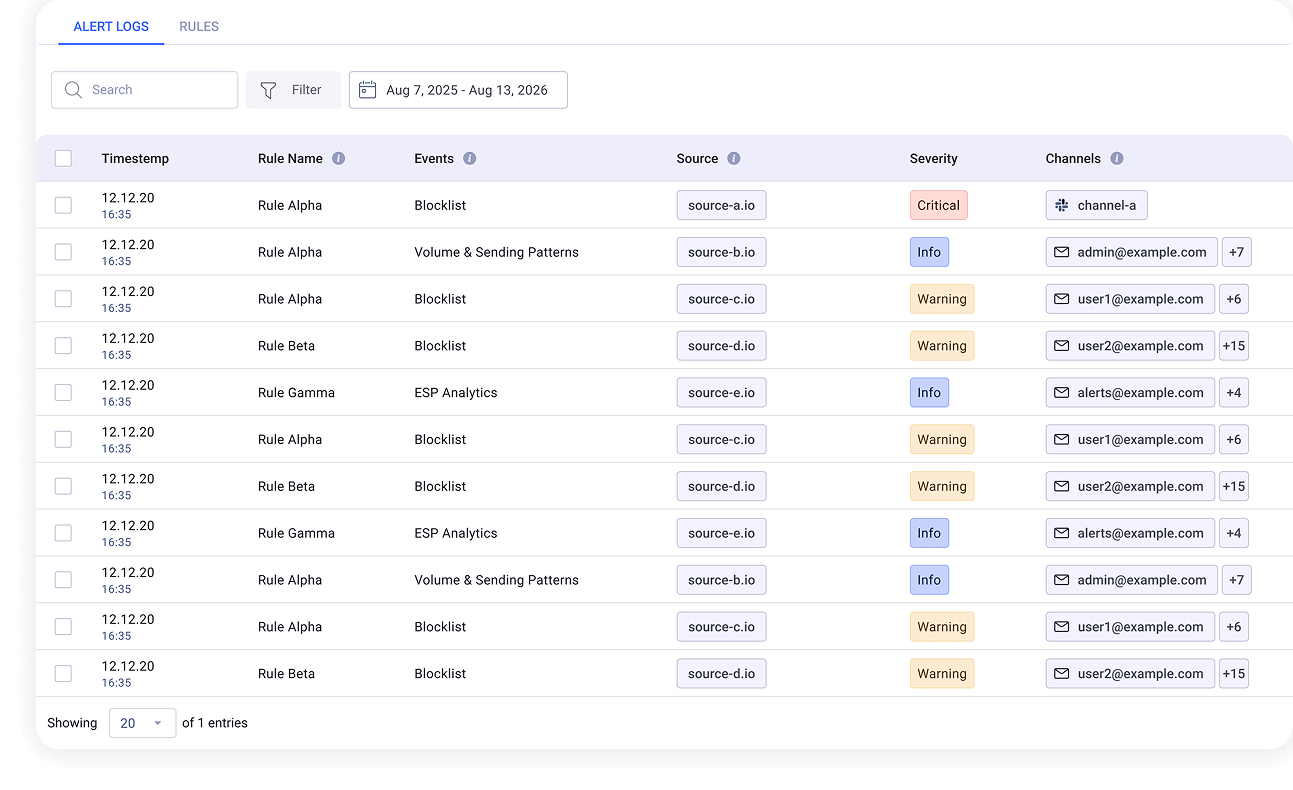
Task: Click the info icon next to Channels
Action: click(1117, 158)
